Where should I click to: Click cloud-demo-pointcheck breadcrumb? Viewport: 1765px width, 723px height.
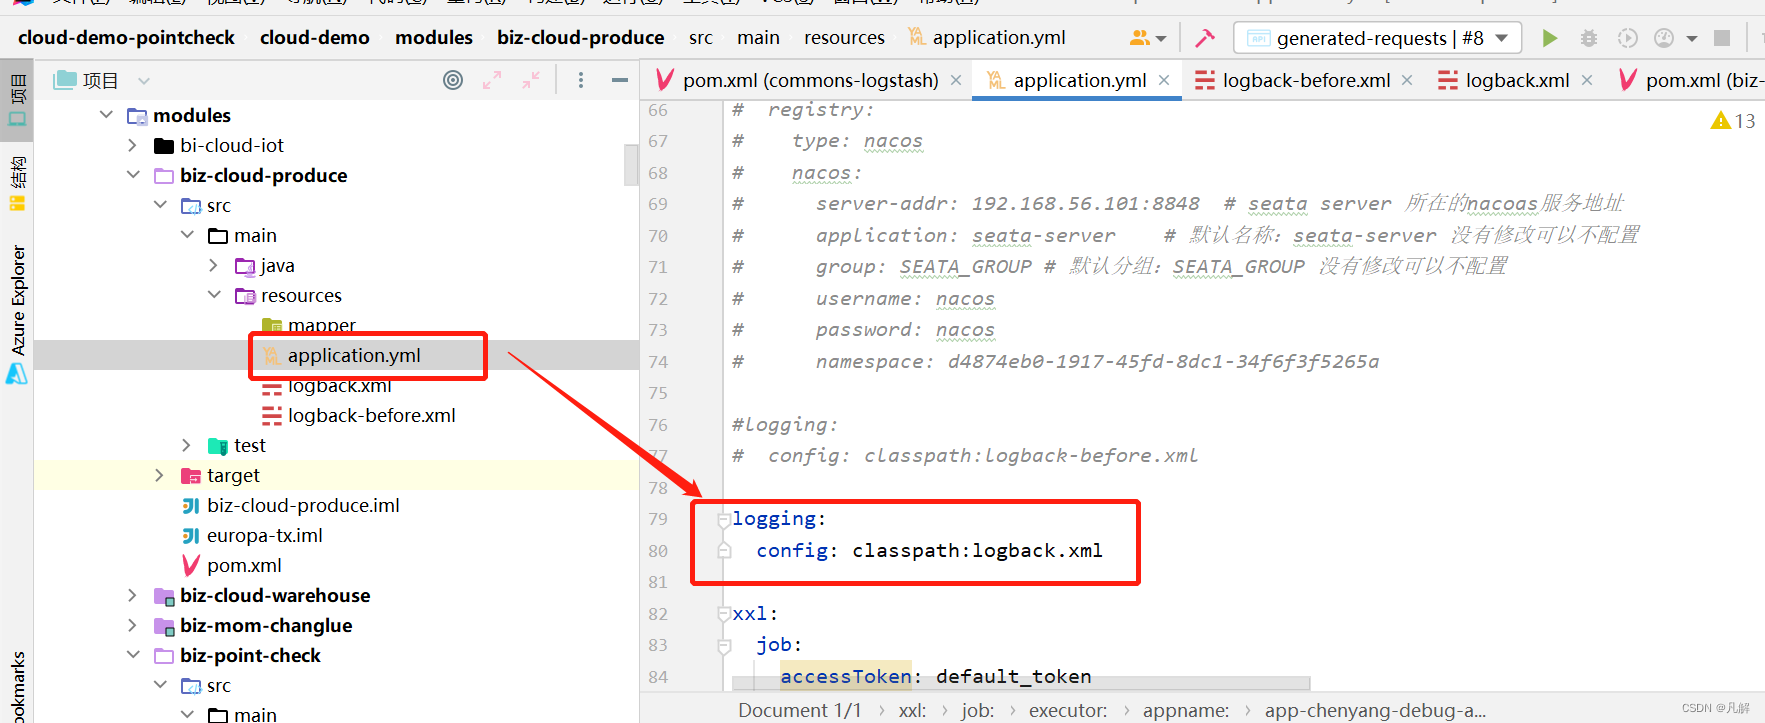coord(126,37)
